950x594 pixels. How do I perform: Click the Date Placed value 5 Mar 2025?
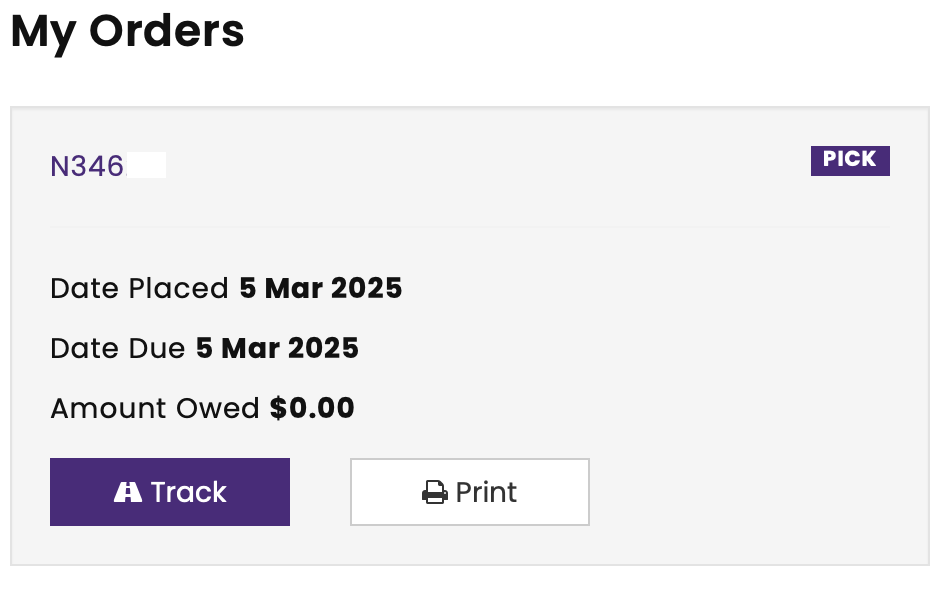pos(321,288)
